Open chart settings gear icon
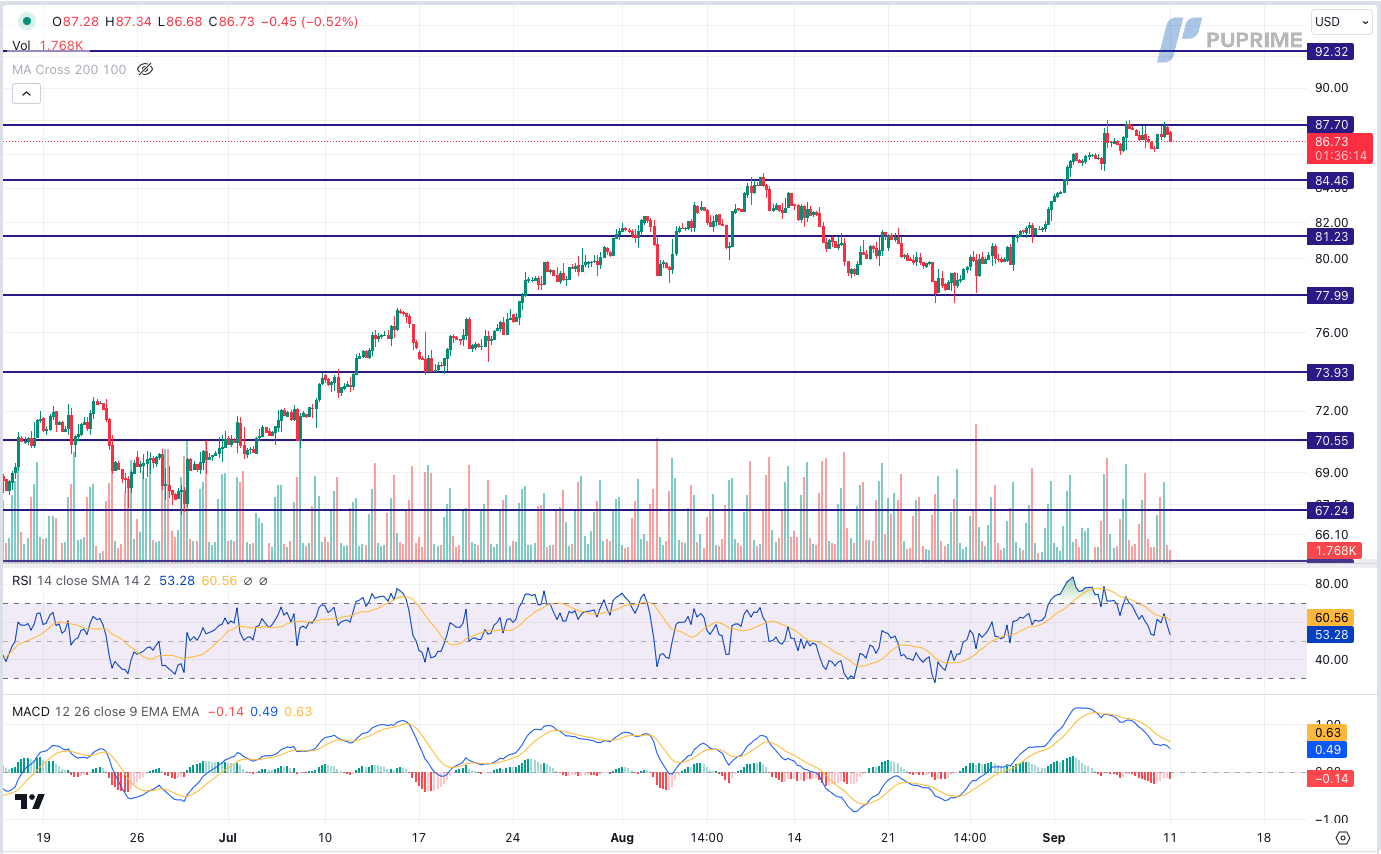The width and height of the screenshot is (1381, 854). [x=1343, y=838]
